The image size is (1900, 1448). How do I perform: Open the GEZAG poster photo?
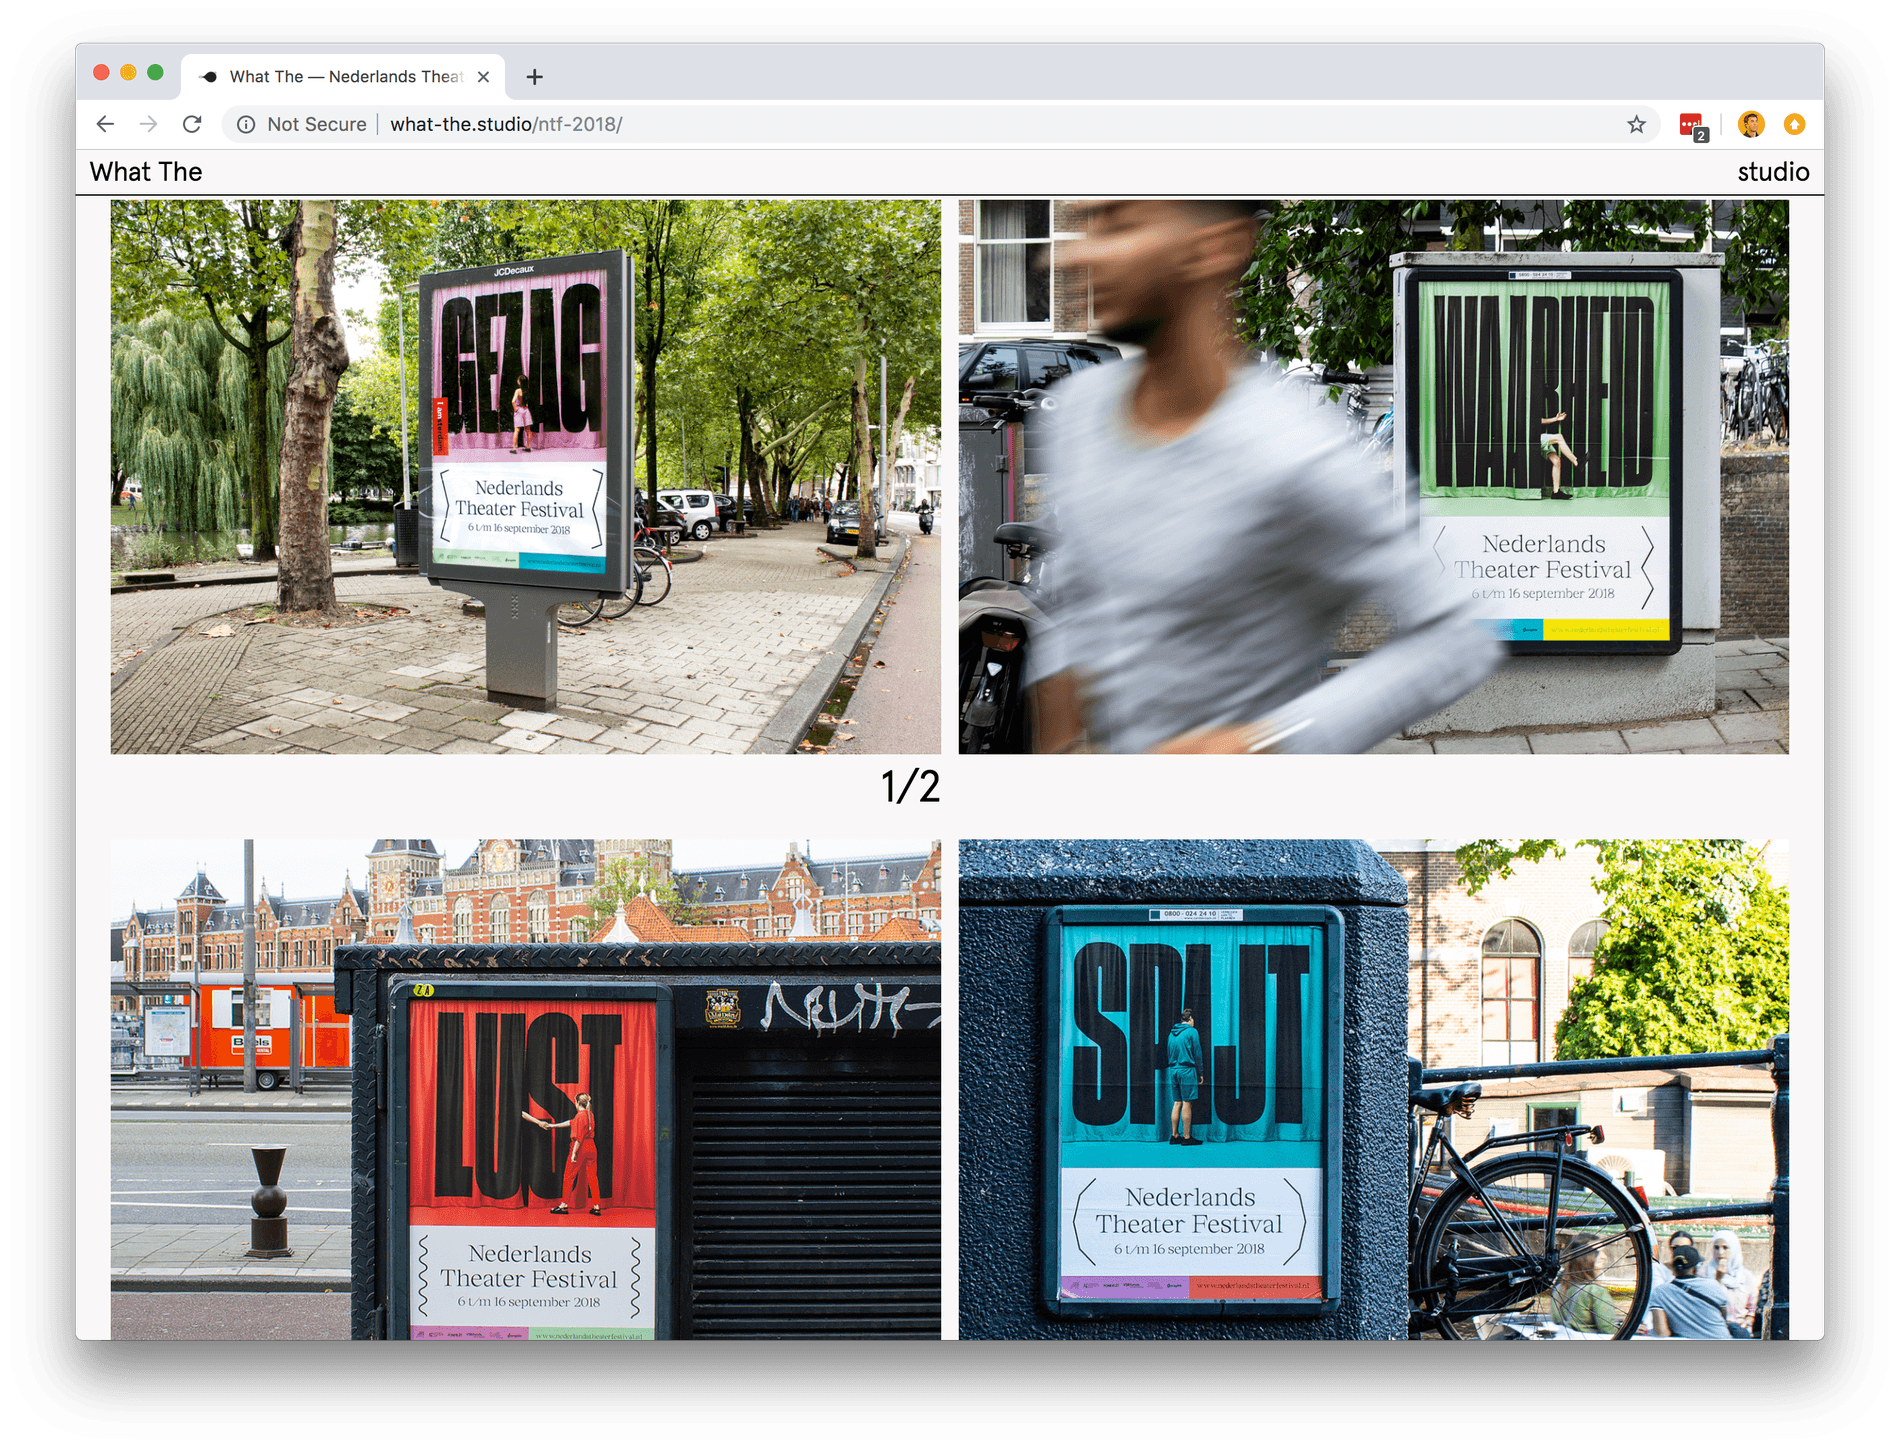pos(526,476)
